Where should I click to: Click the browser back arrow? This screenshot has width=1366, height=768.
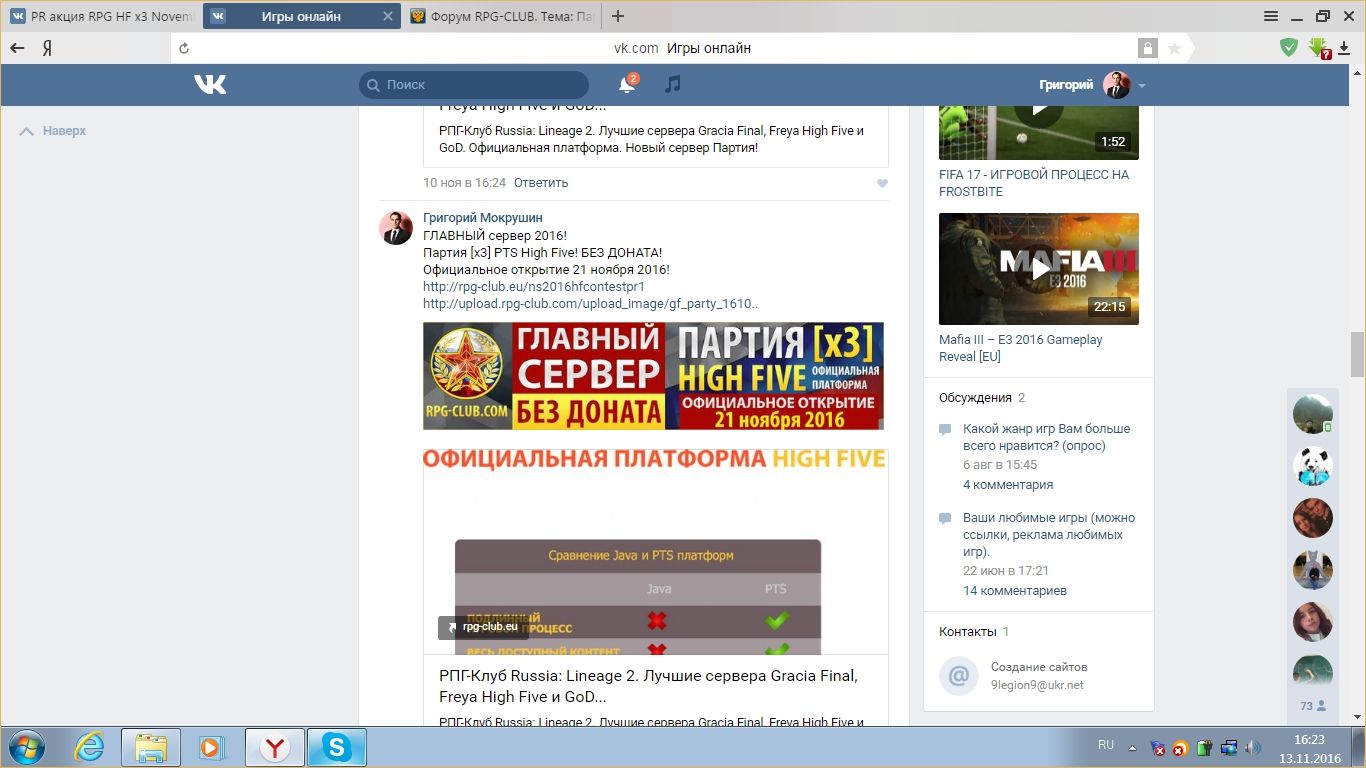coord(17,48)
